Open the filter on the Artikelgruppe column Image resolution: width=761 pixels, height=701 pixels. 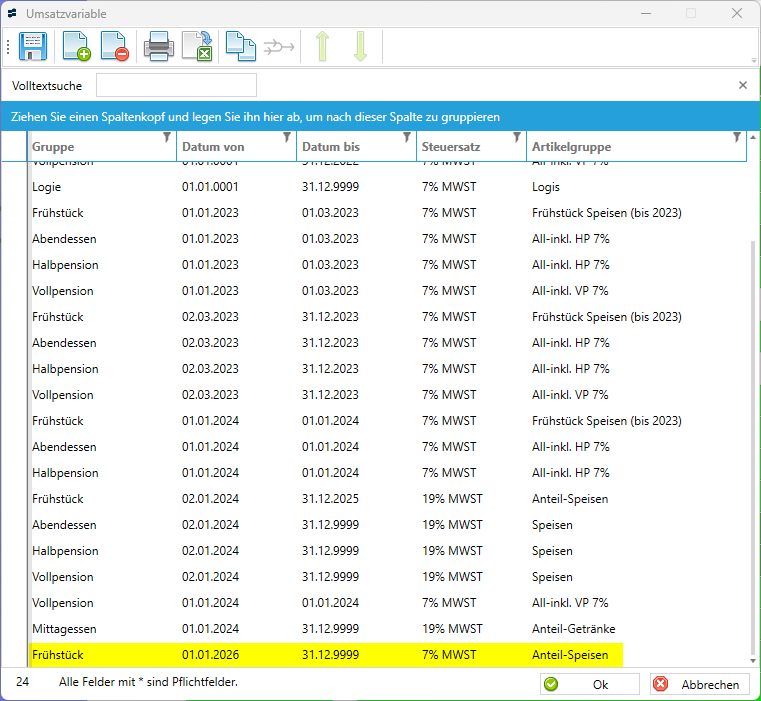pyautogui.click(x=737, y=137)
